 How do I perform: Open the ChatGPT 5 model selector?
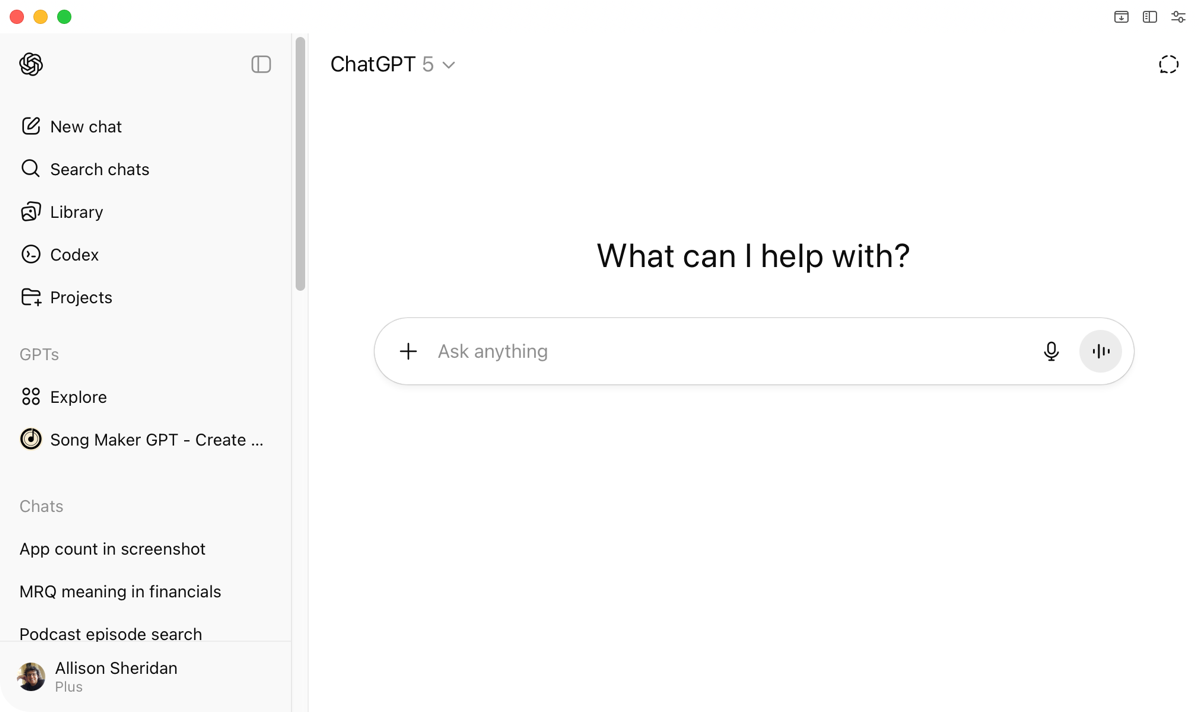point(394,64)
